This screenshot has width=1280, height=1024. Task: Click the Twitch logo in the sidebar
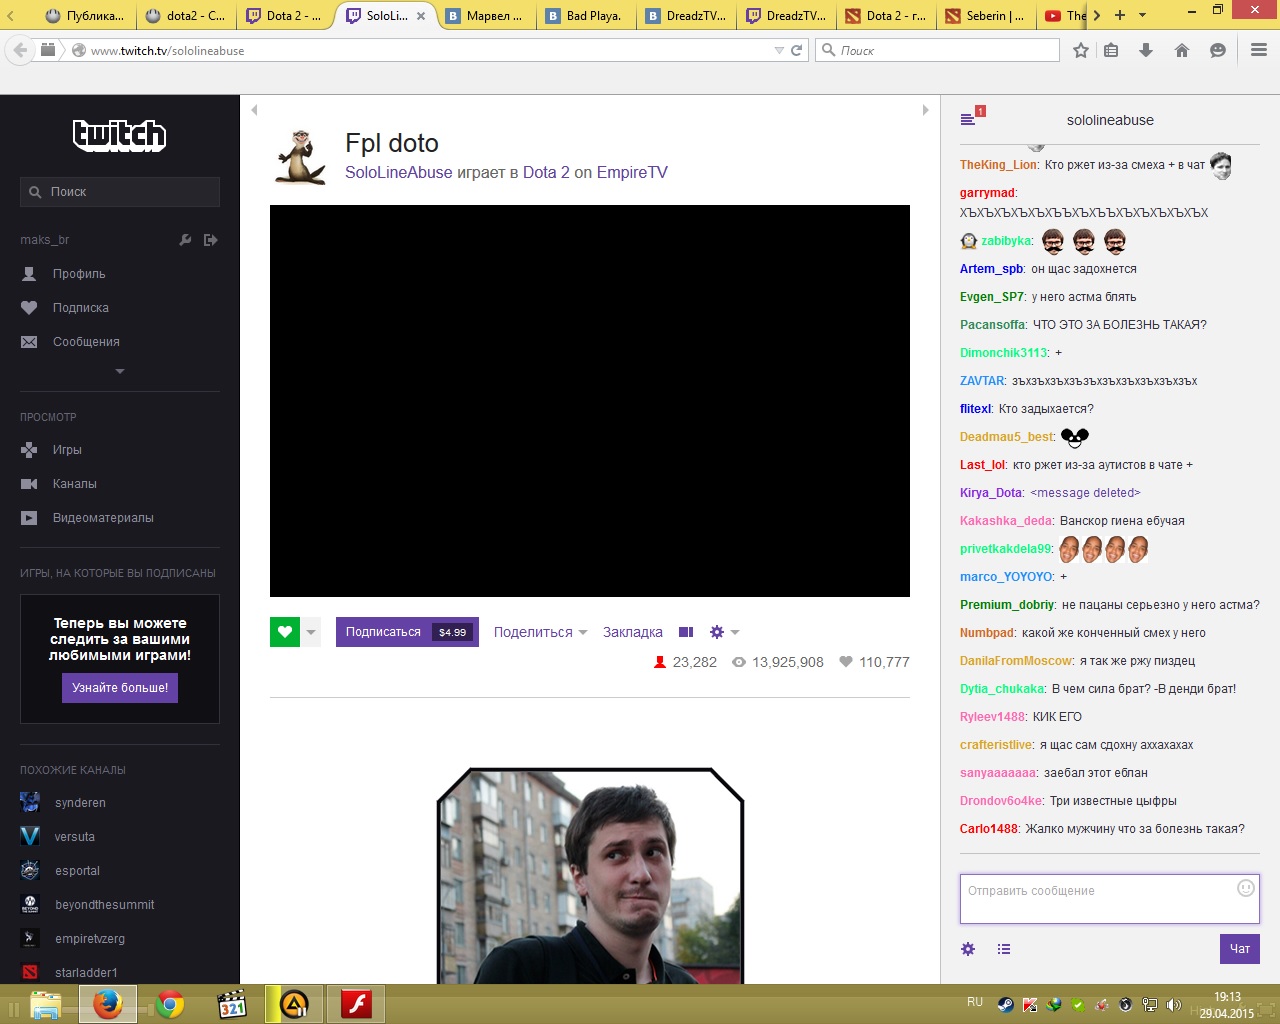(x=119, y=134)
